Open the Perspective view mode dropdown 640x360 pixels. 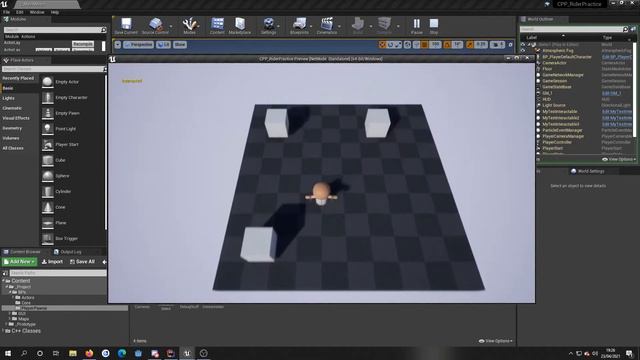tap(138, 44)
